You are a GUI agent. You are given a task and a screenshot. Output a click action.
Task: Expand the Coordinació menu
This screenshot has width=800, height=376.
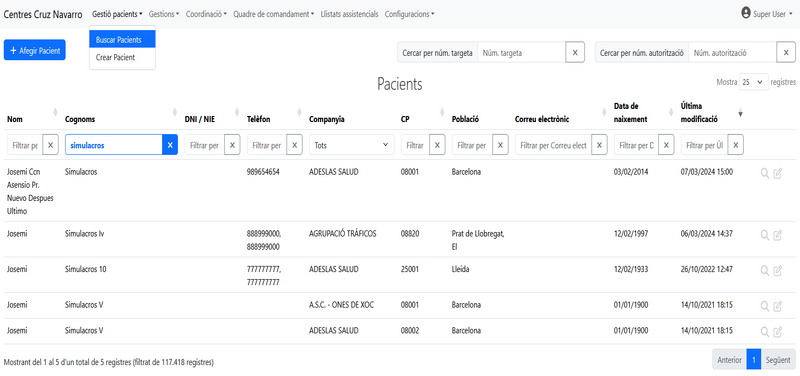tap(206, 14)
